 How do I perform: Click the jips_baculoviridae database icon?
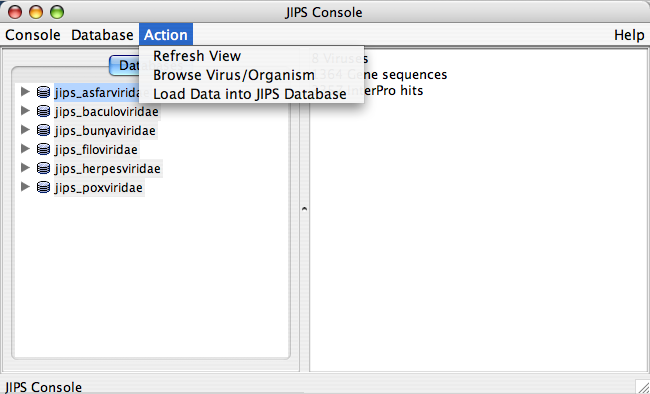[44, 111]
